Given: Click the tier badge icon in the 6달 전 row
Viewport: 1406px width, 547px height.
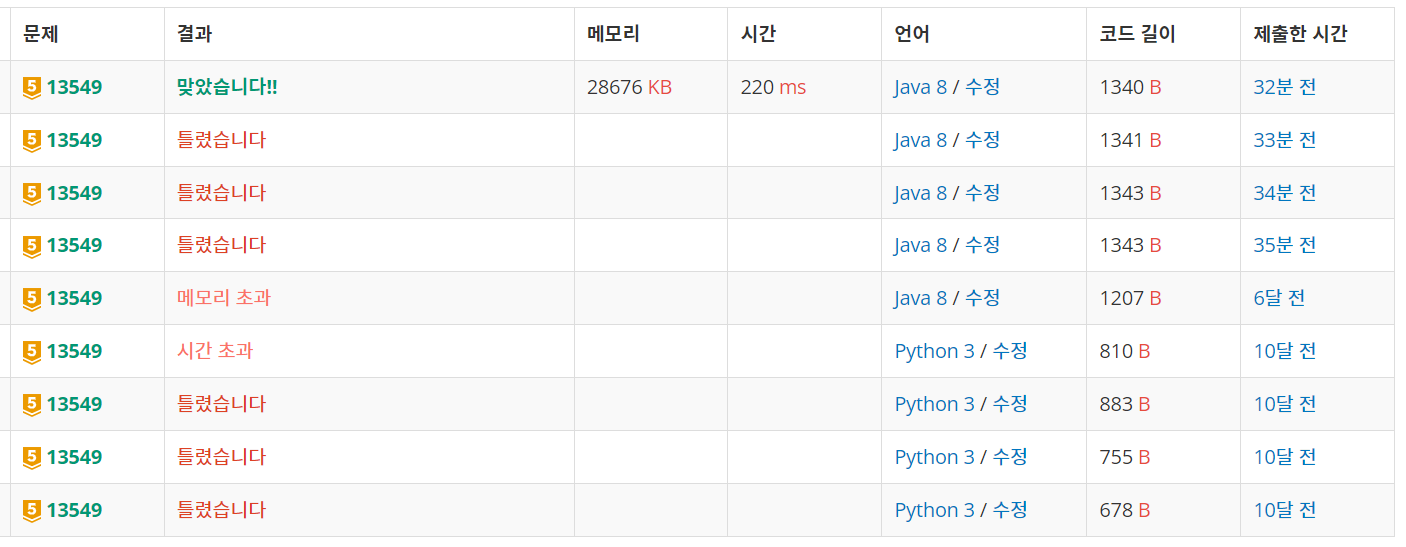Looking at the screenshot, I should [x=31, y=299].
